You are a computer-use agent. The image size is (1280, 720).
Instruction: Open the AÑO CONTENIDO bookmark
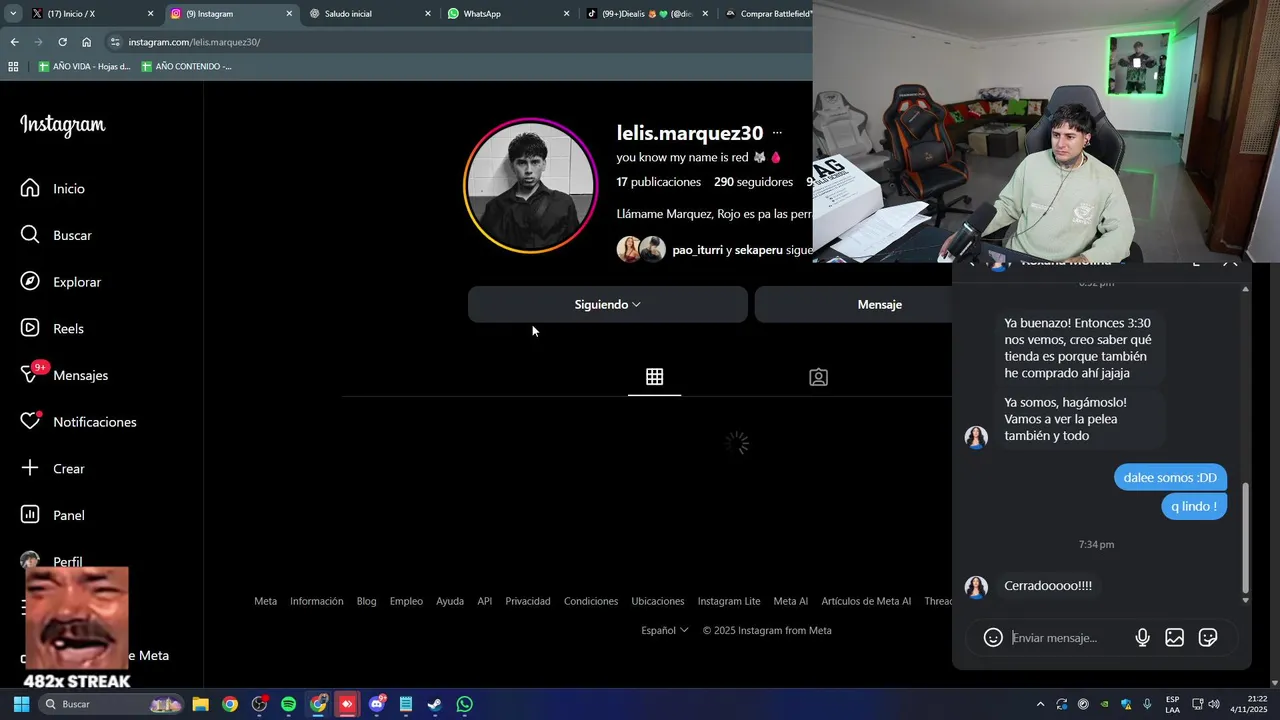point(186,67)
